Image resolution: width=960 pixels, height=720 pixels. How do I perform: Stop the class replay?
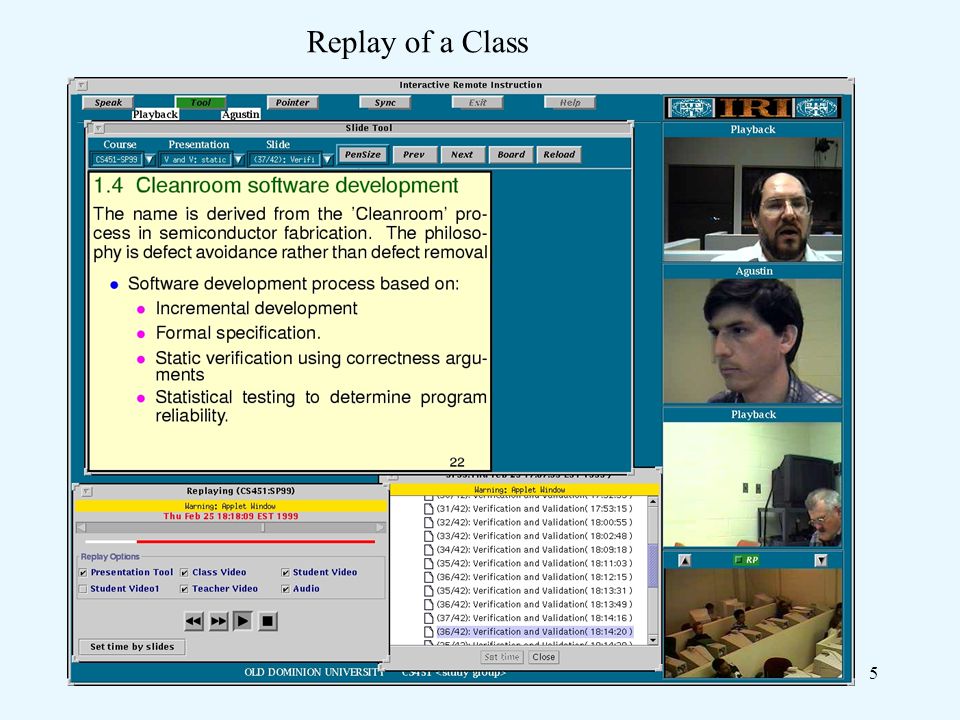(x=268, y=621)
